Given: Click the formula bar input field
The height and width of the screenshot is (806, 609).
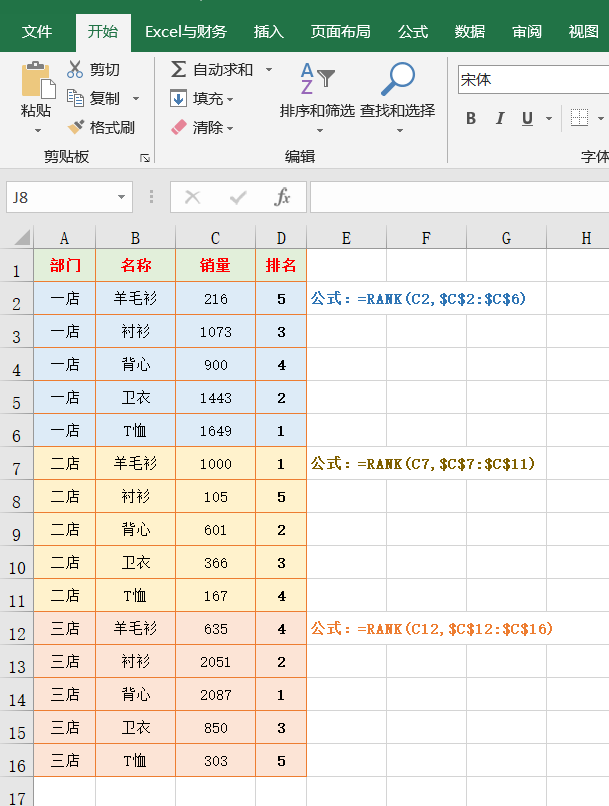Looking at the screenshot, I should pos(458,197).
